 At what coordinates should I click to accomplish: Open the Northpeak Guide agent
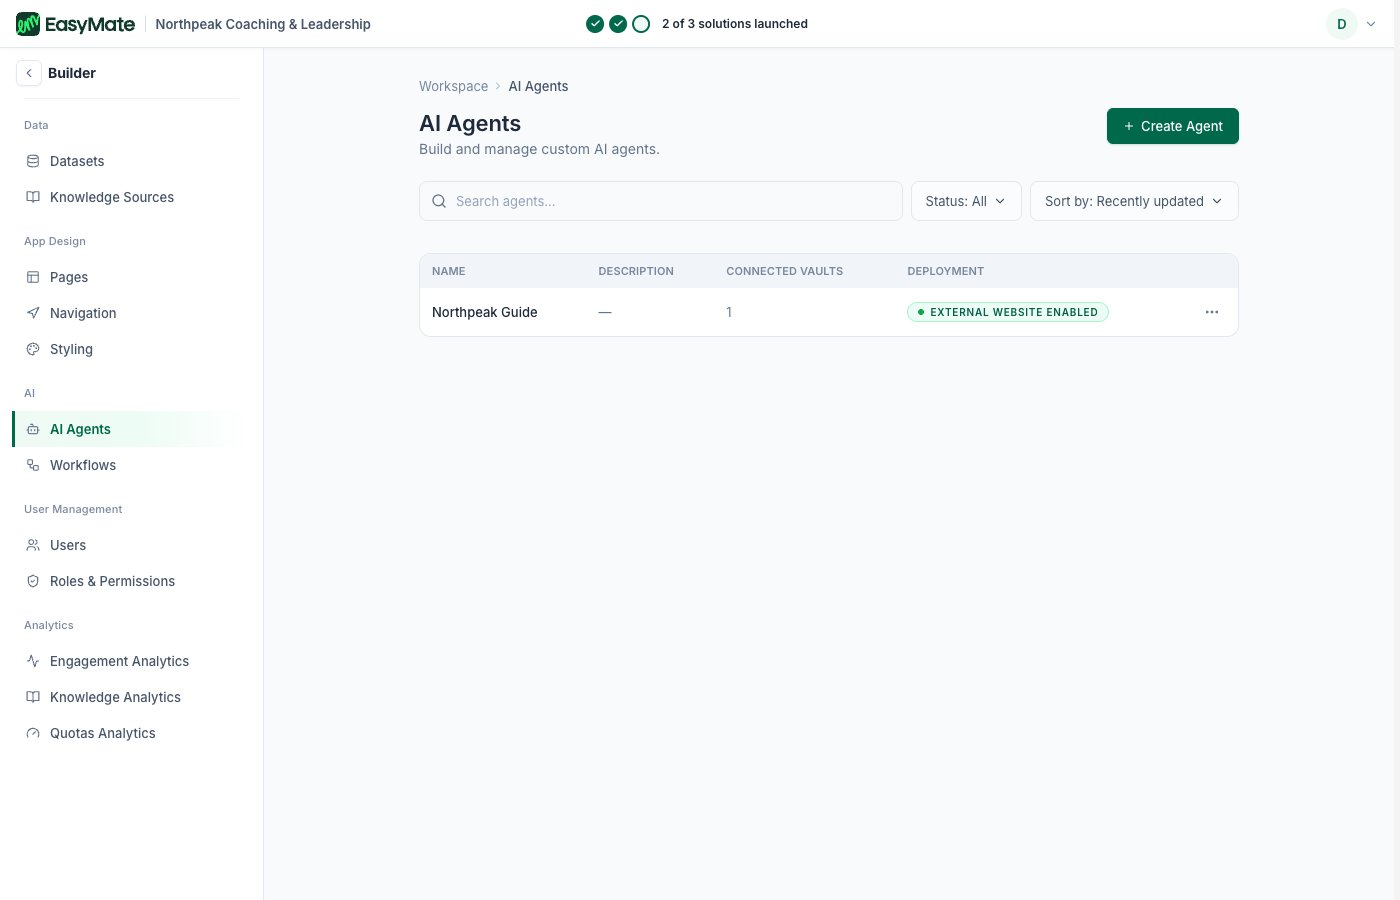(485, 312)
